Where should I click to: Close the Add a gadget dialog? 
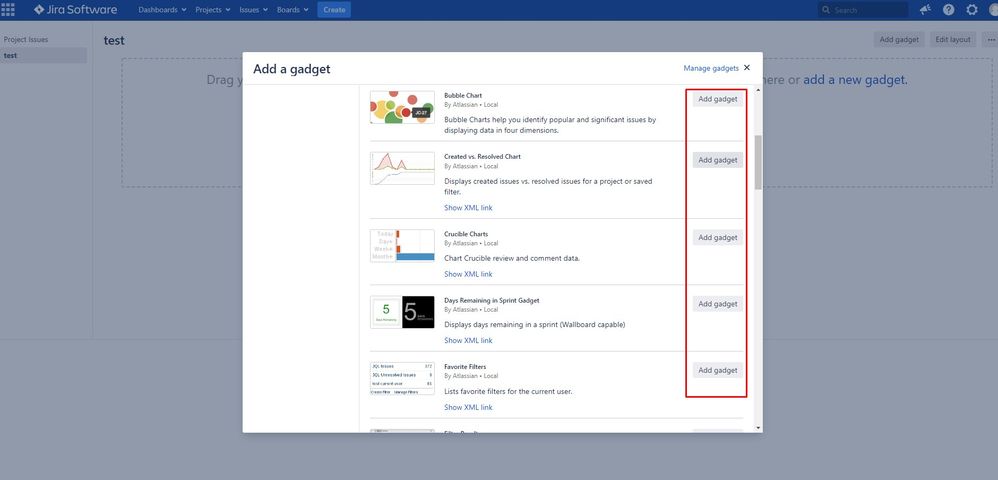(x=747, y=67)
